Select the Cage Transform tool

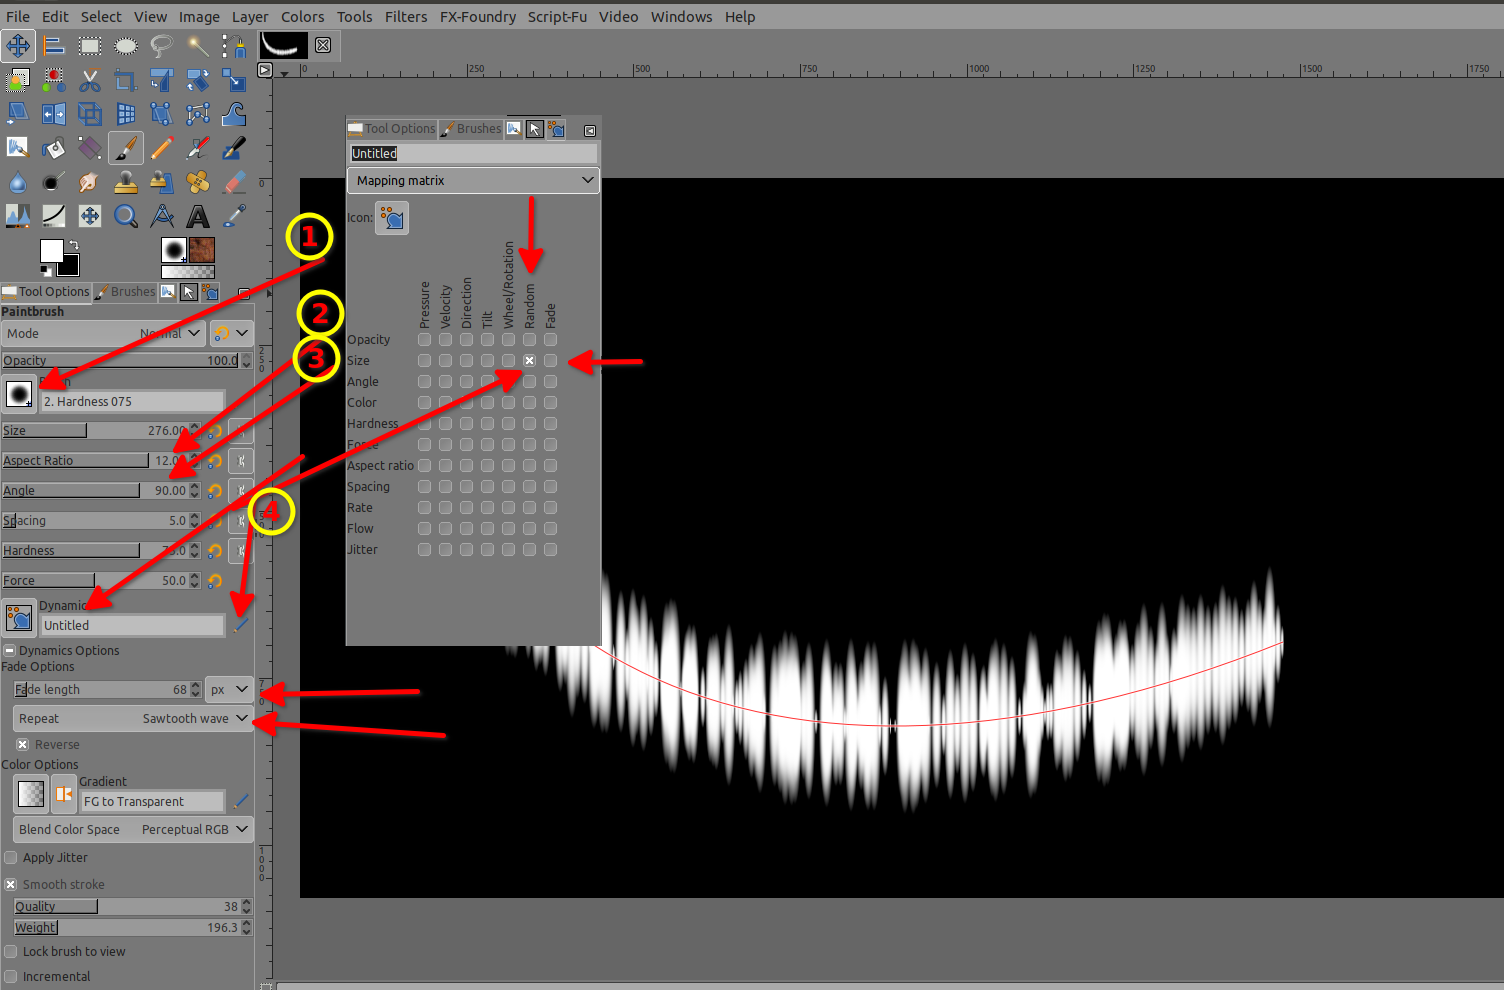pos(198,114)
